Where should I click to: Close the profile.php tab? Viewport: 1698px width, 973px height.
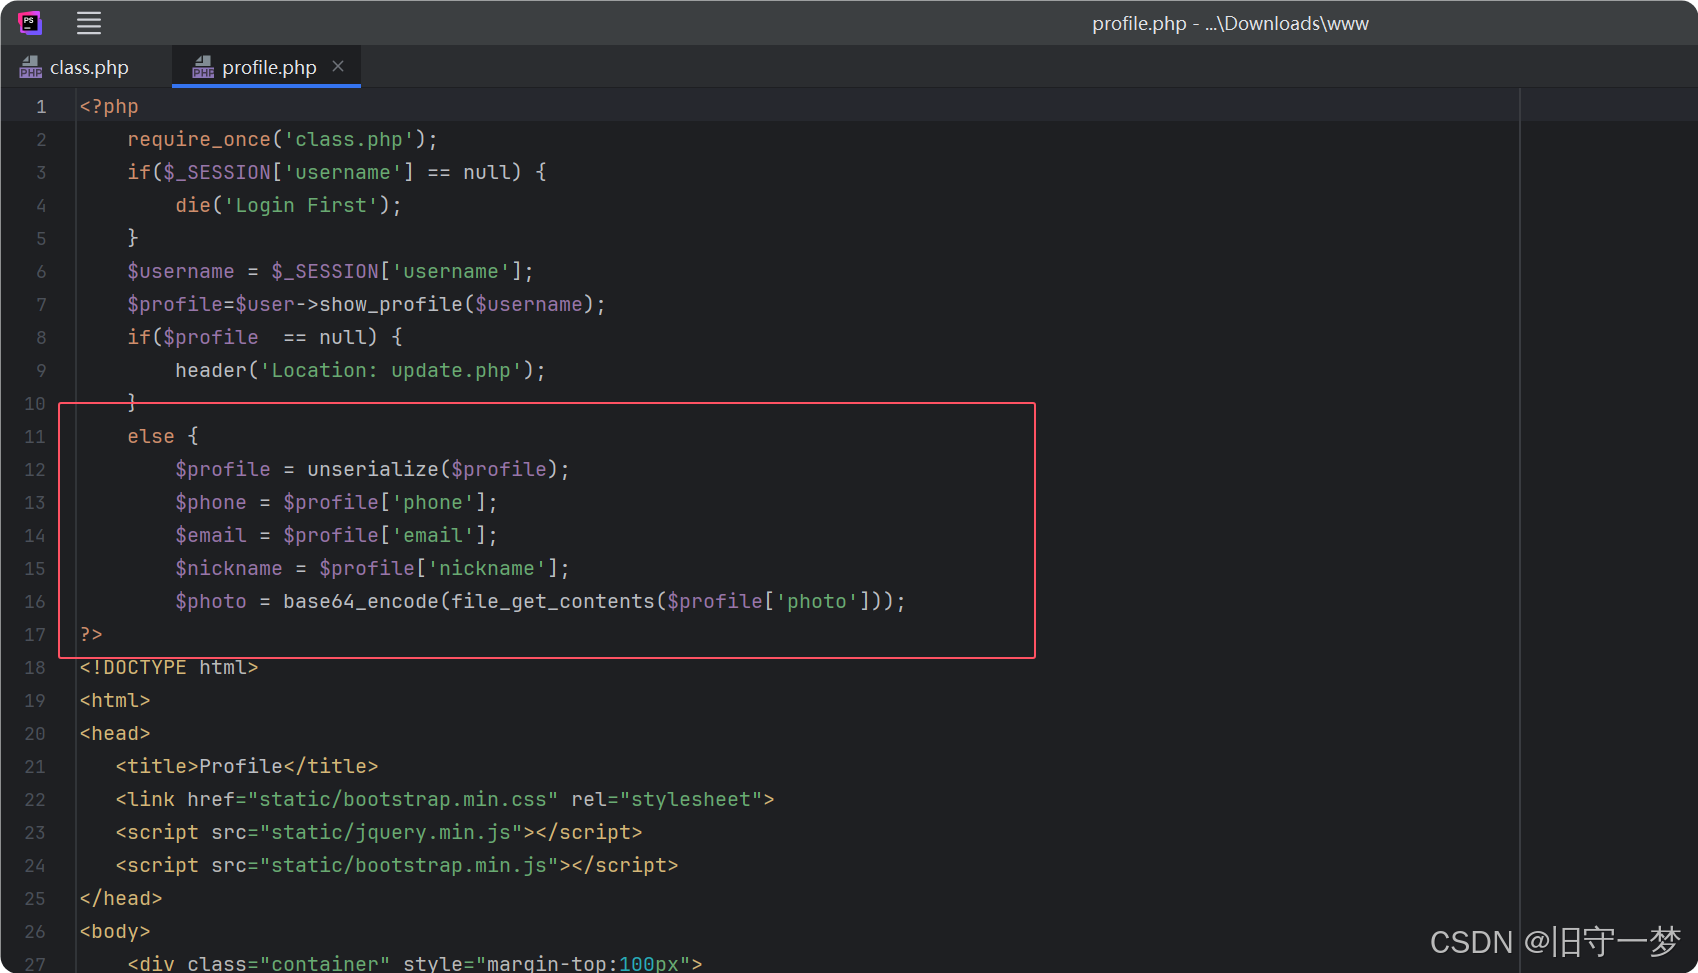coord(338,66)
